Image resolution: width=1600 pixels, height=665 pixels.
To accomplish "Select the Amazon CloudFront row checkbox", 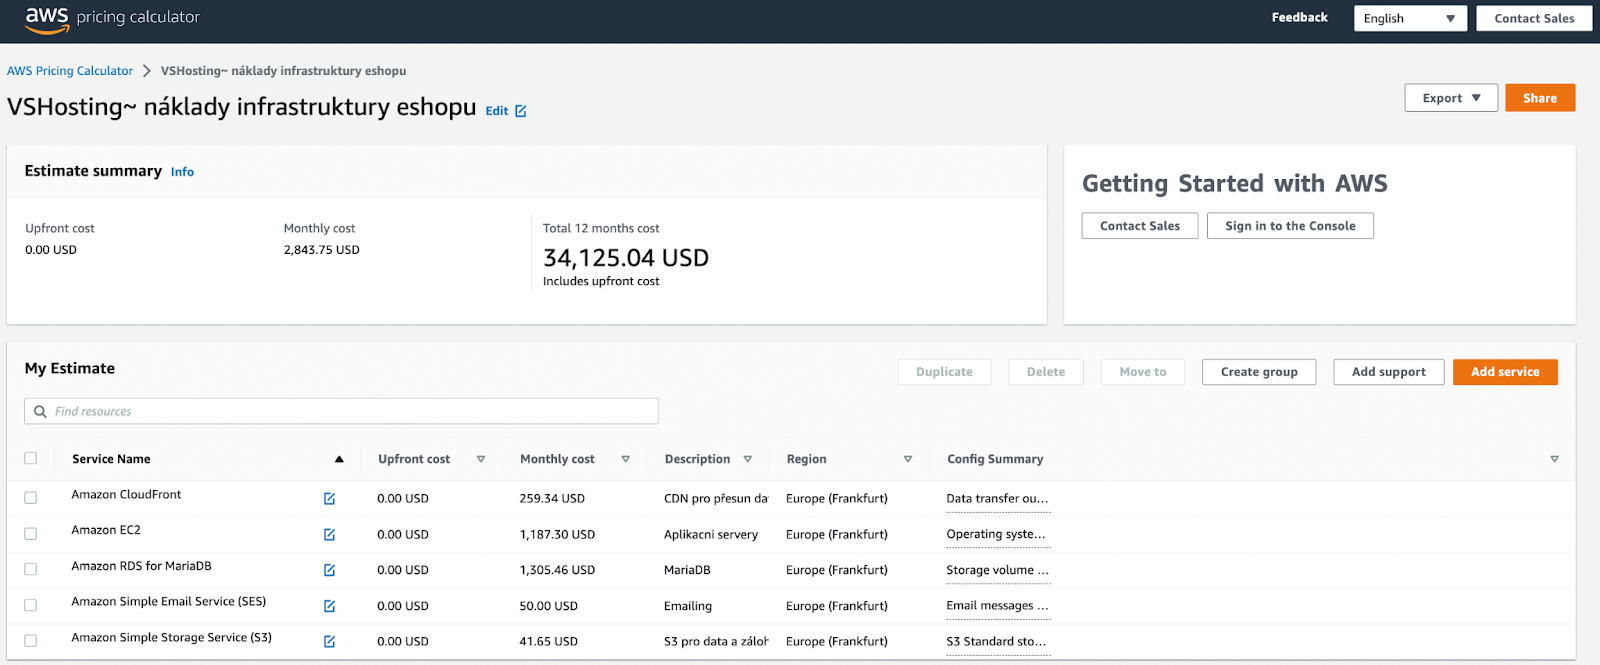I will pos(30,498).
